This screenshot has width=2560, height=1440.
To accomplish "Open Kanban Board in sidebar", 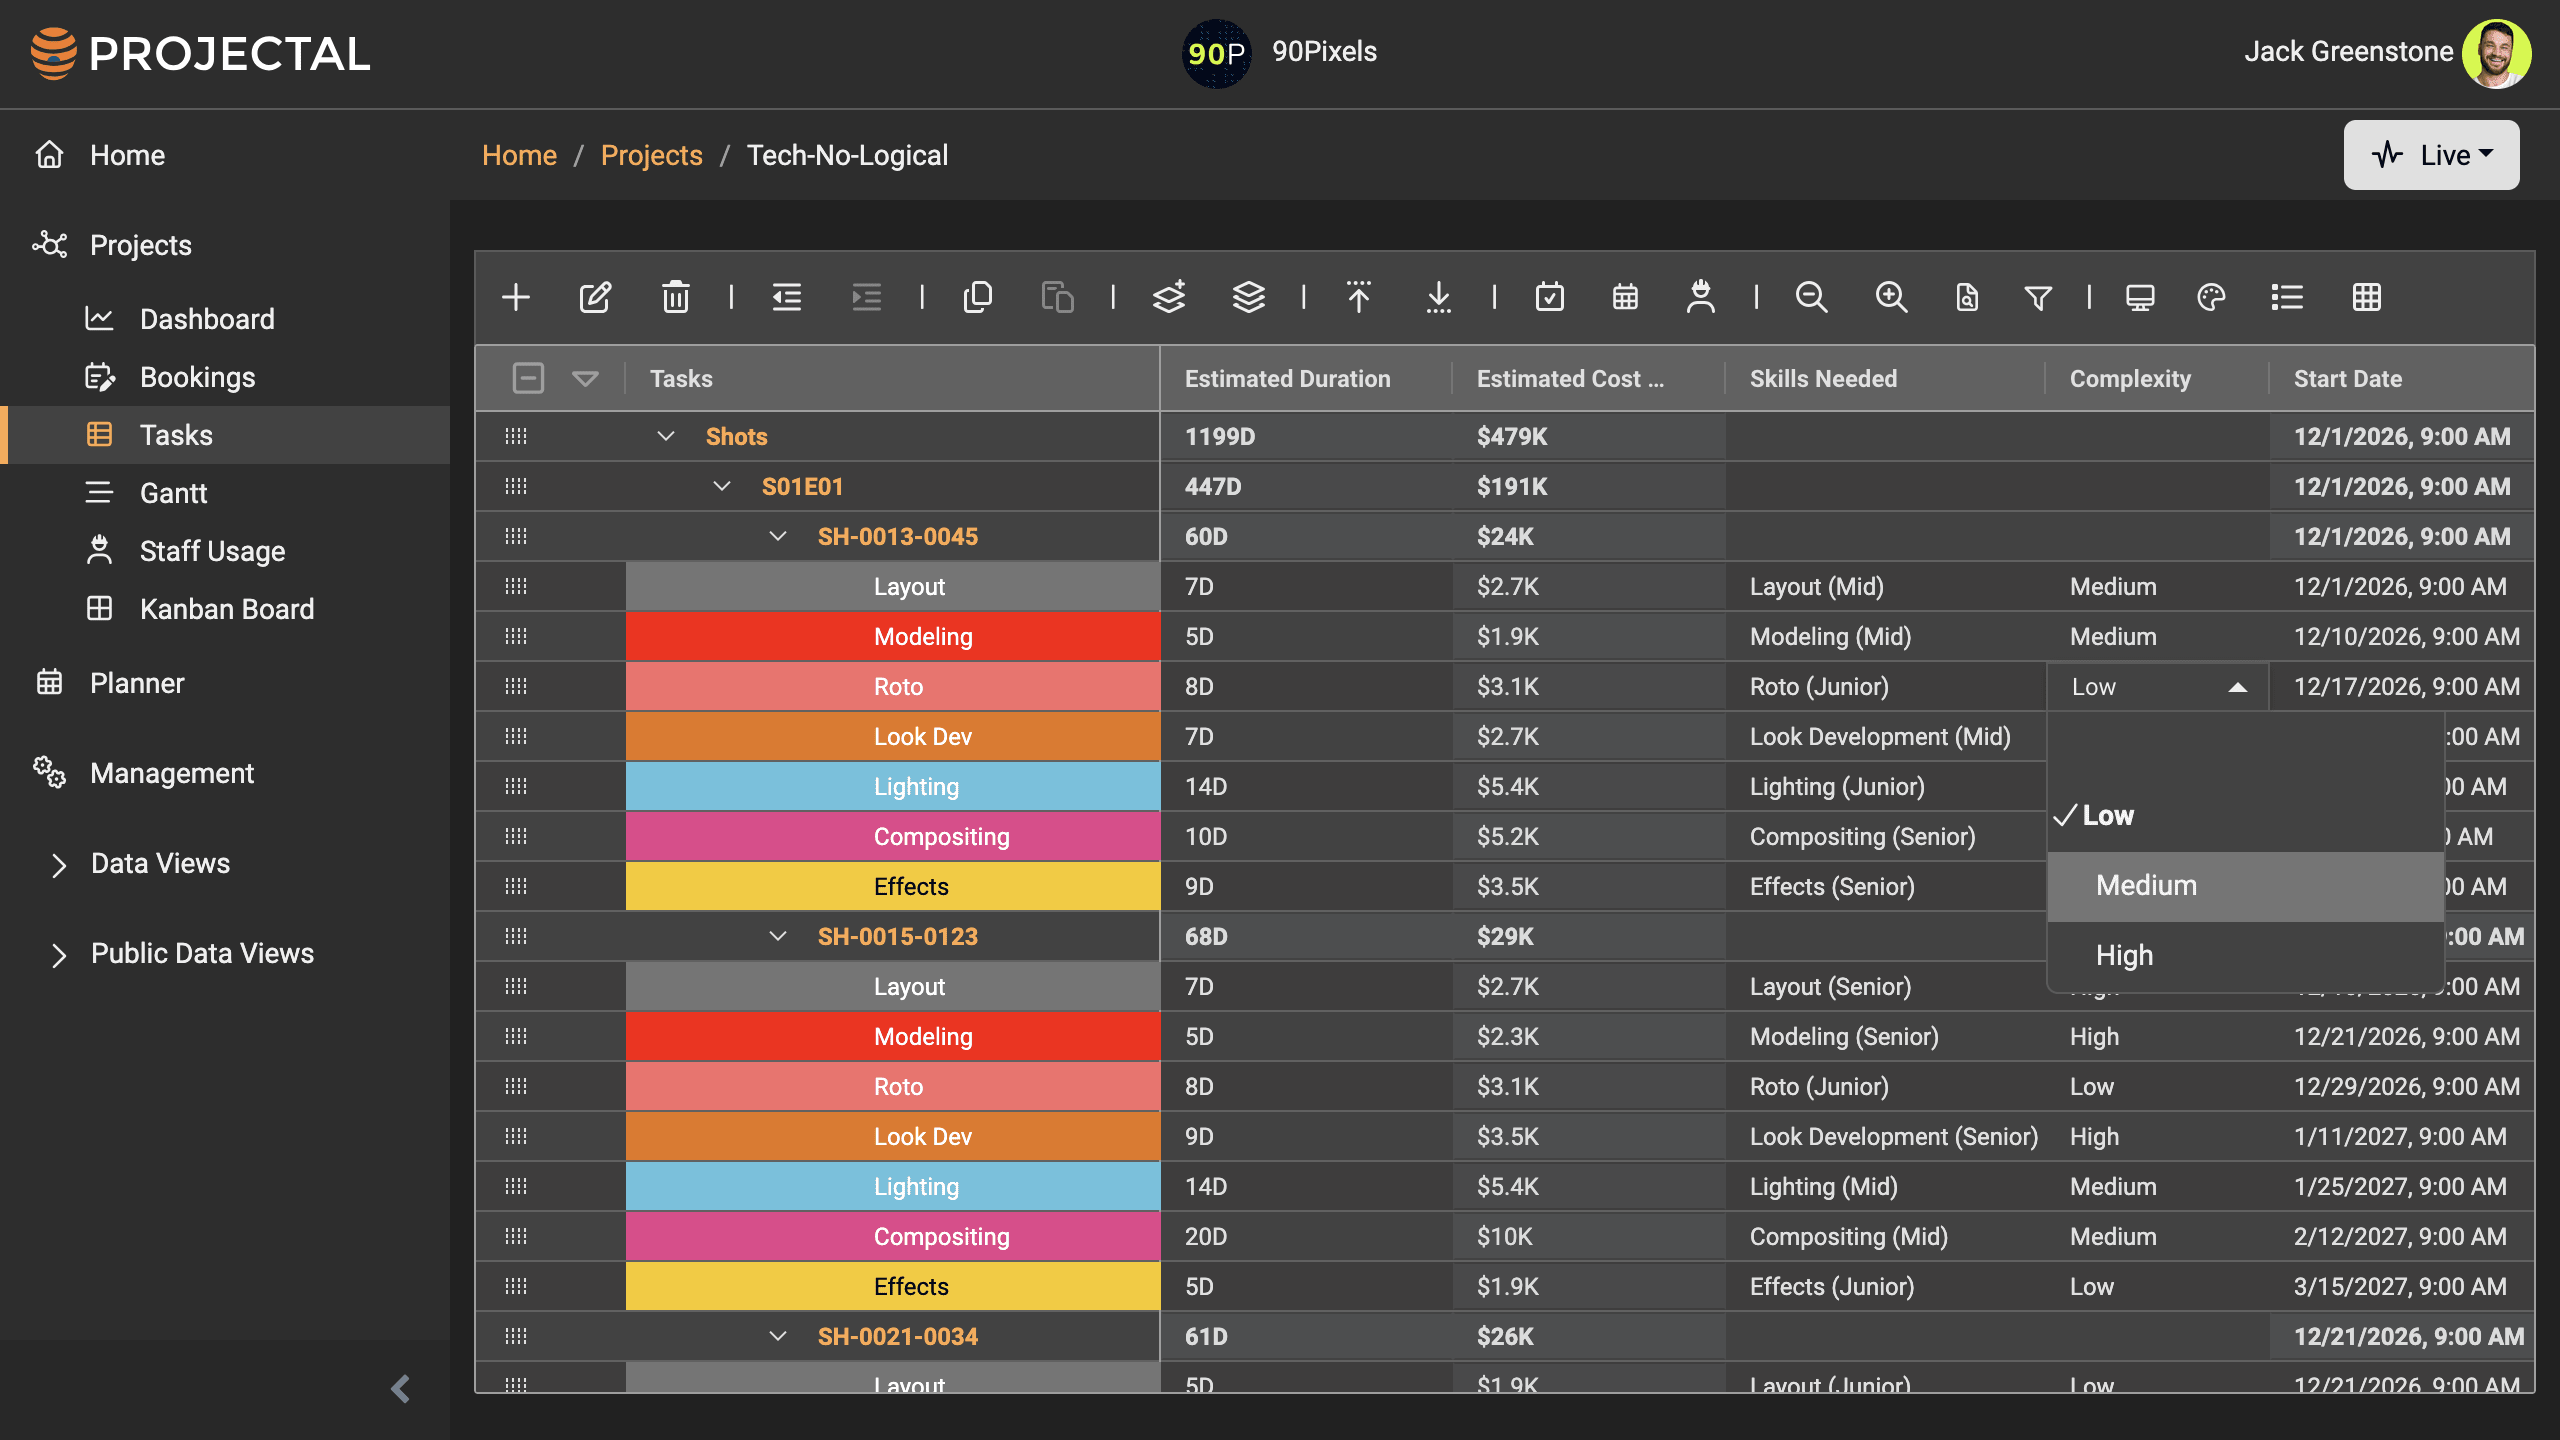I will click(226, 609).
